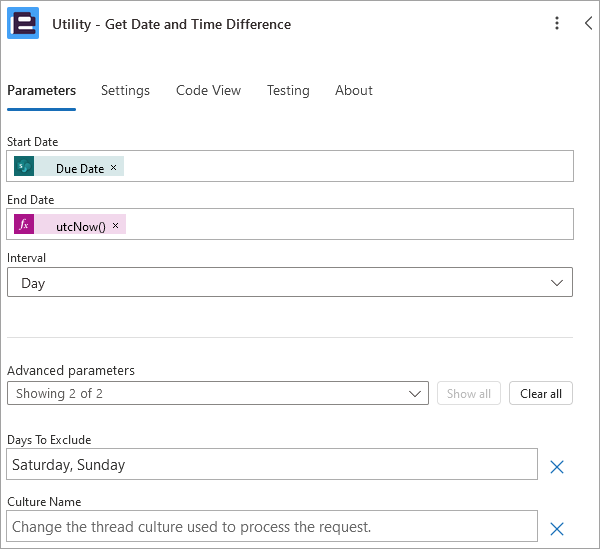
Task: Click the Show all button
Action: [x=469, y=393]
